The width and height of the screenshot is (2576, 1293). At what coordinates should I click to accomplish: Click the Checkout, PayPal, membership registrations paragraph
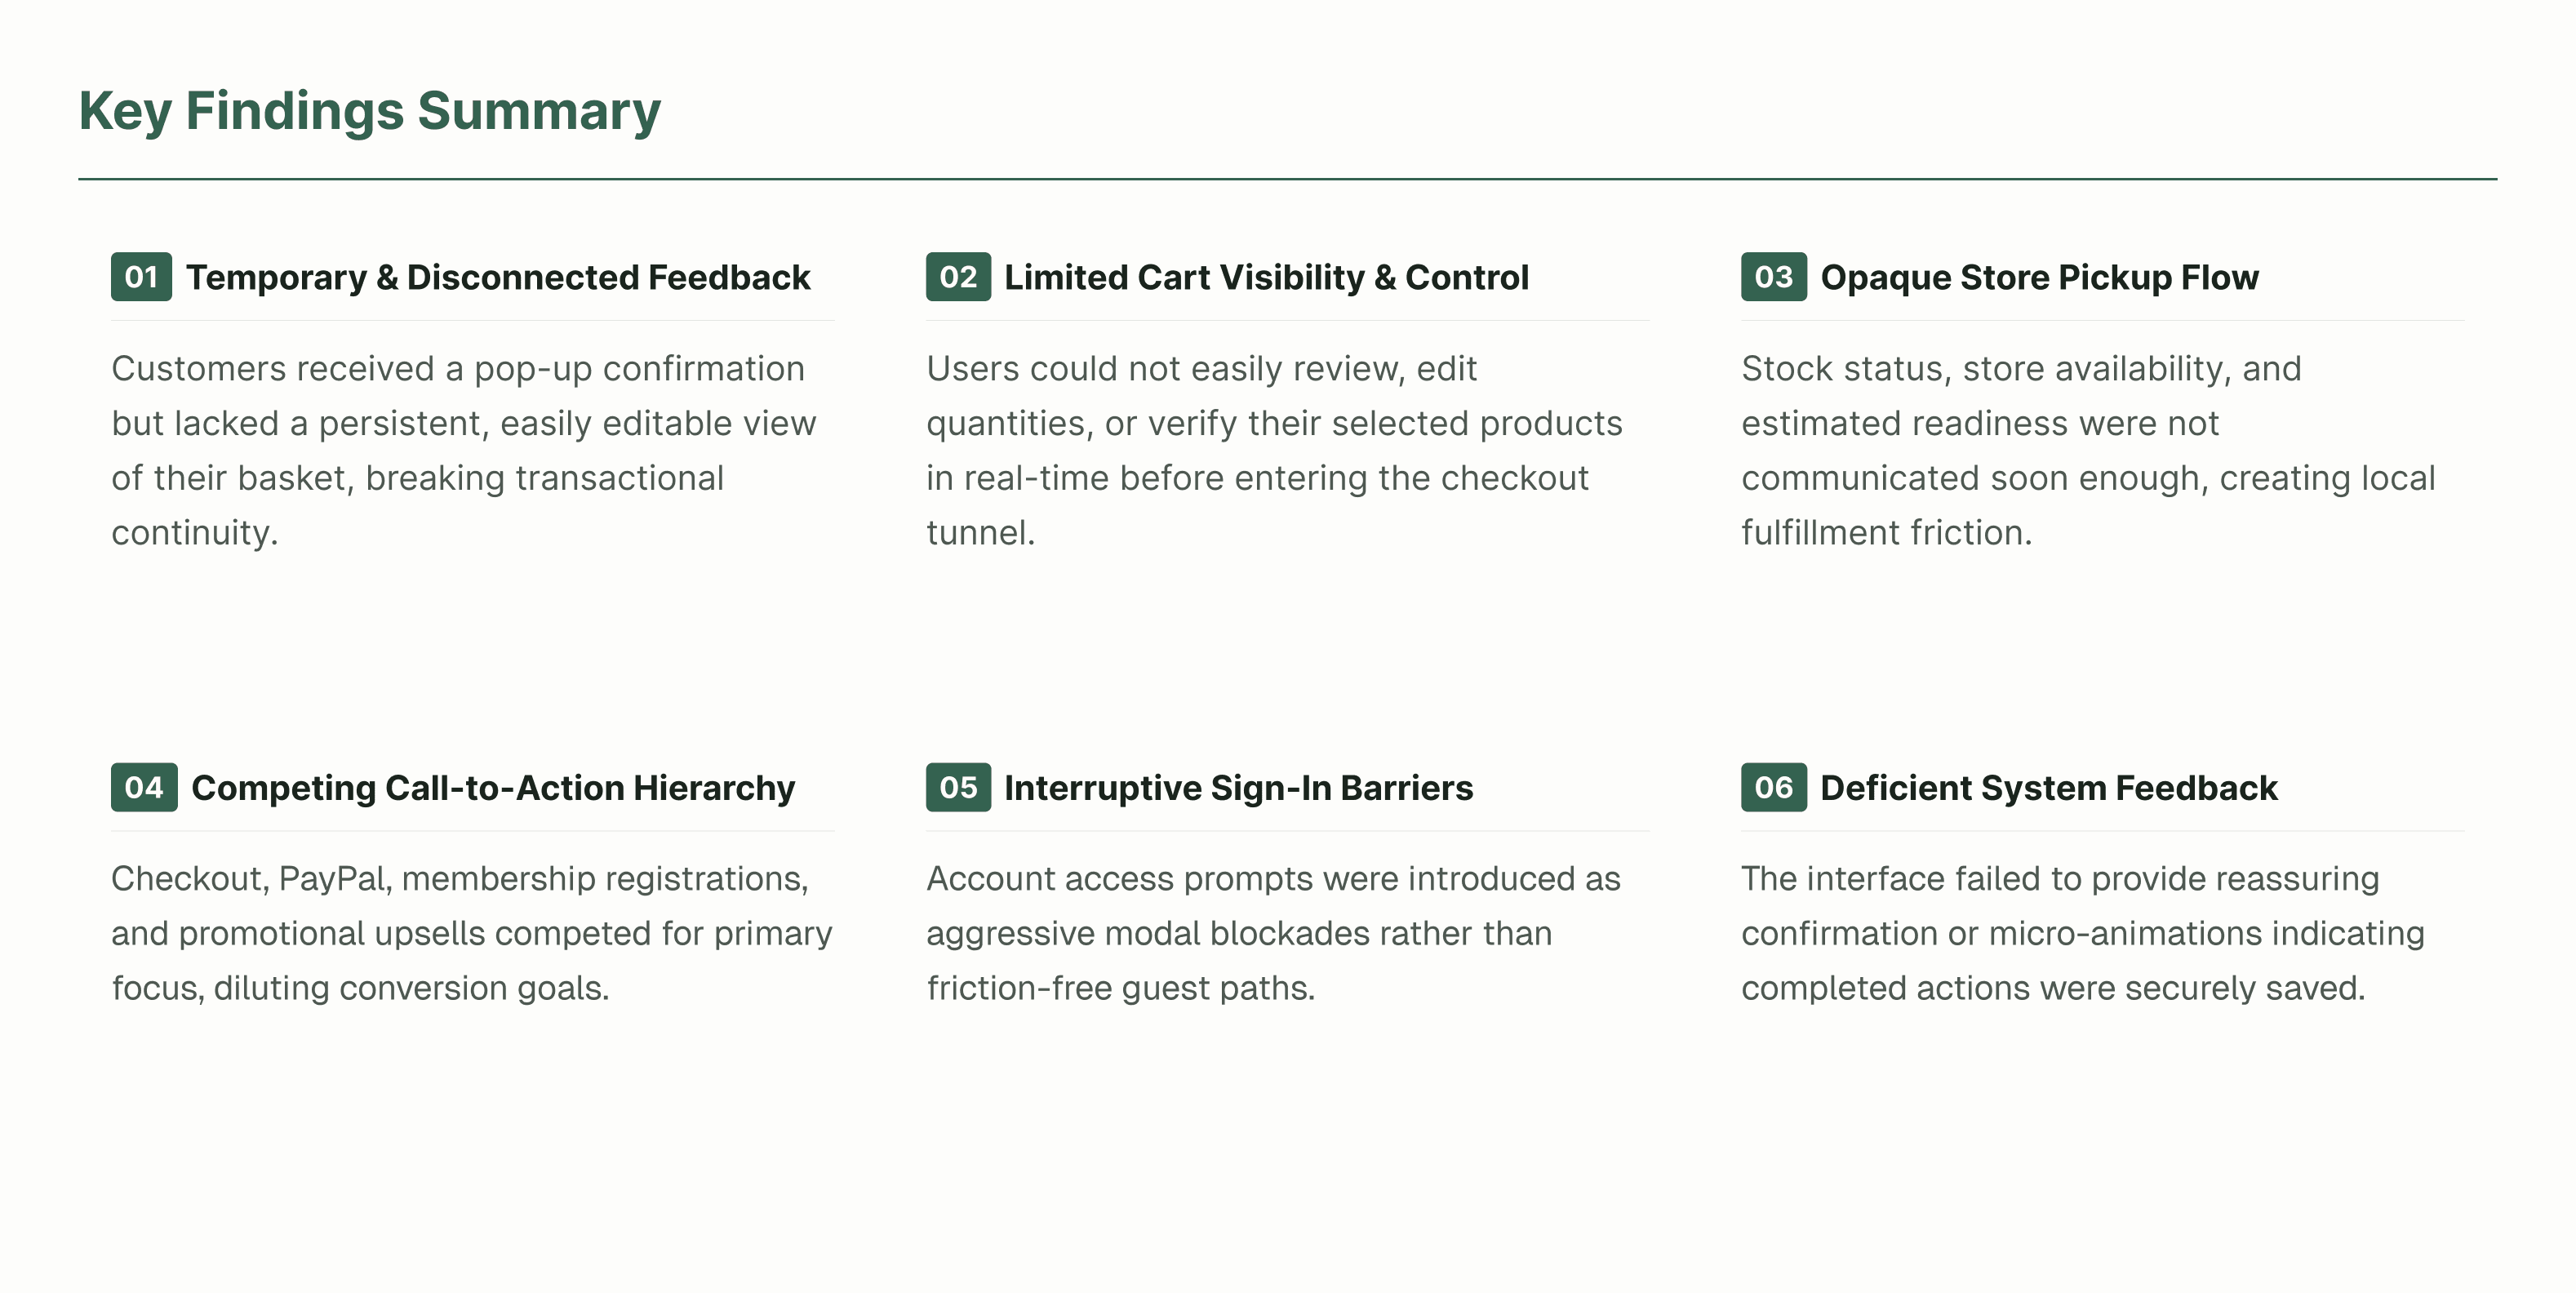click(472, 933)
